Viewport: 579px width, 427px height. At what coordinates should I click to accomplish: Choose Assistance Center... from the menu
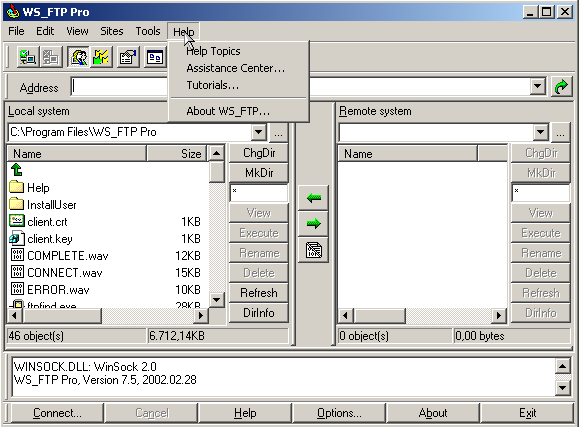tap(239, 68)
